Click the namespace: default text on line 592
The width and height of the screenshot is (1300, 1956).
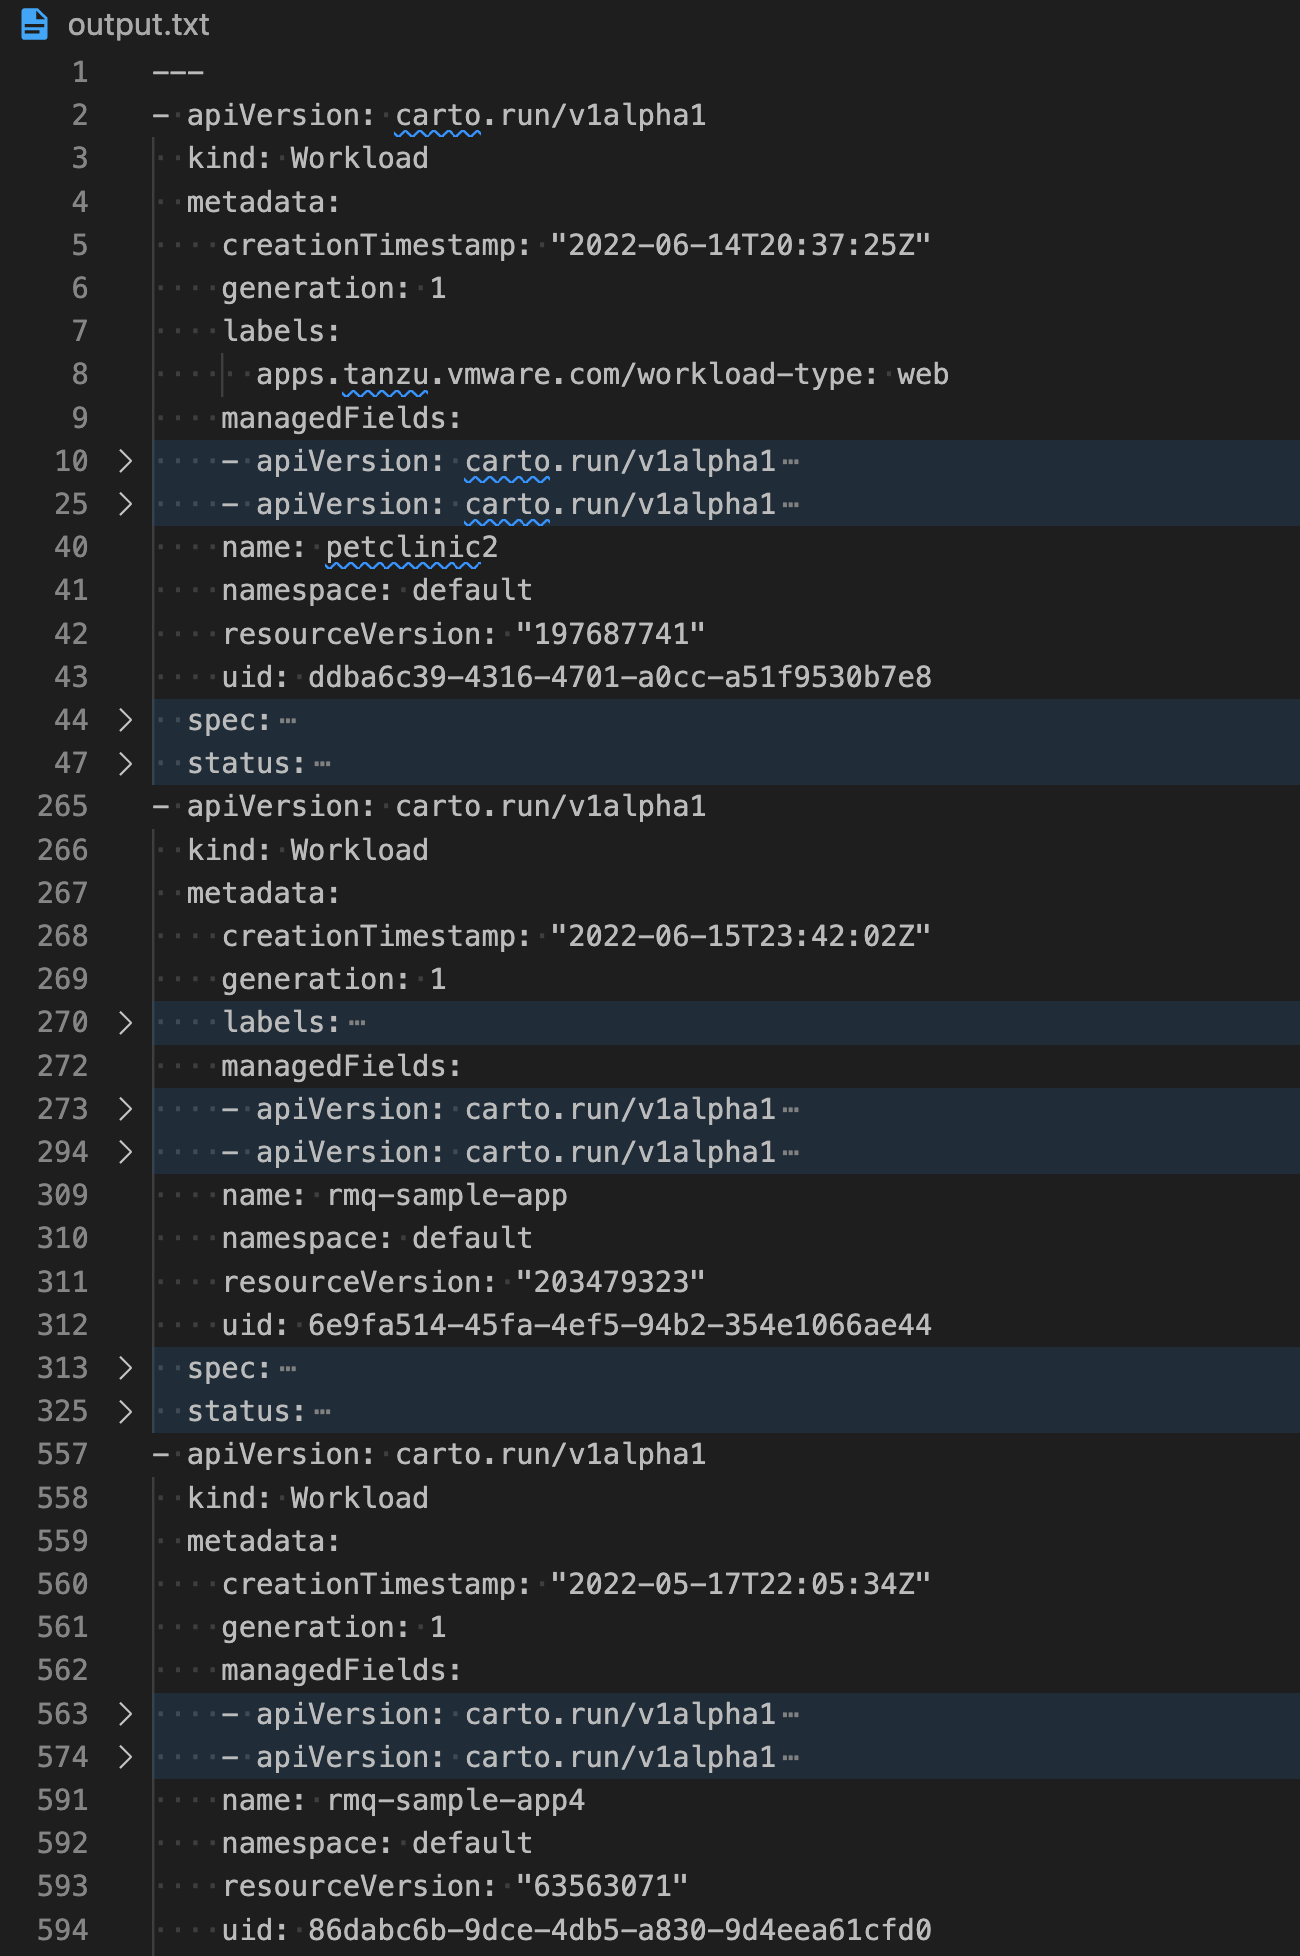click(377, 1843)
